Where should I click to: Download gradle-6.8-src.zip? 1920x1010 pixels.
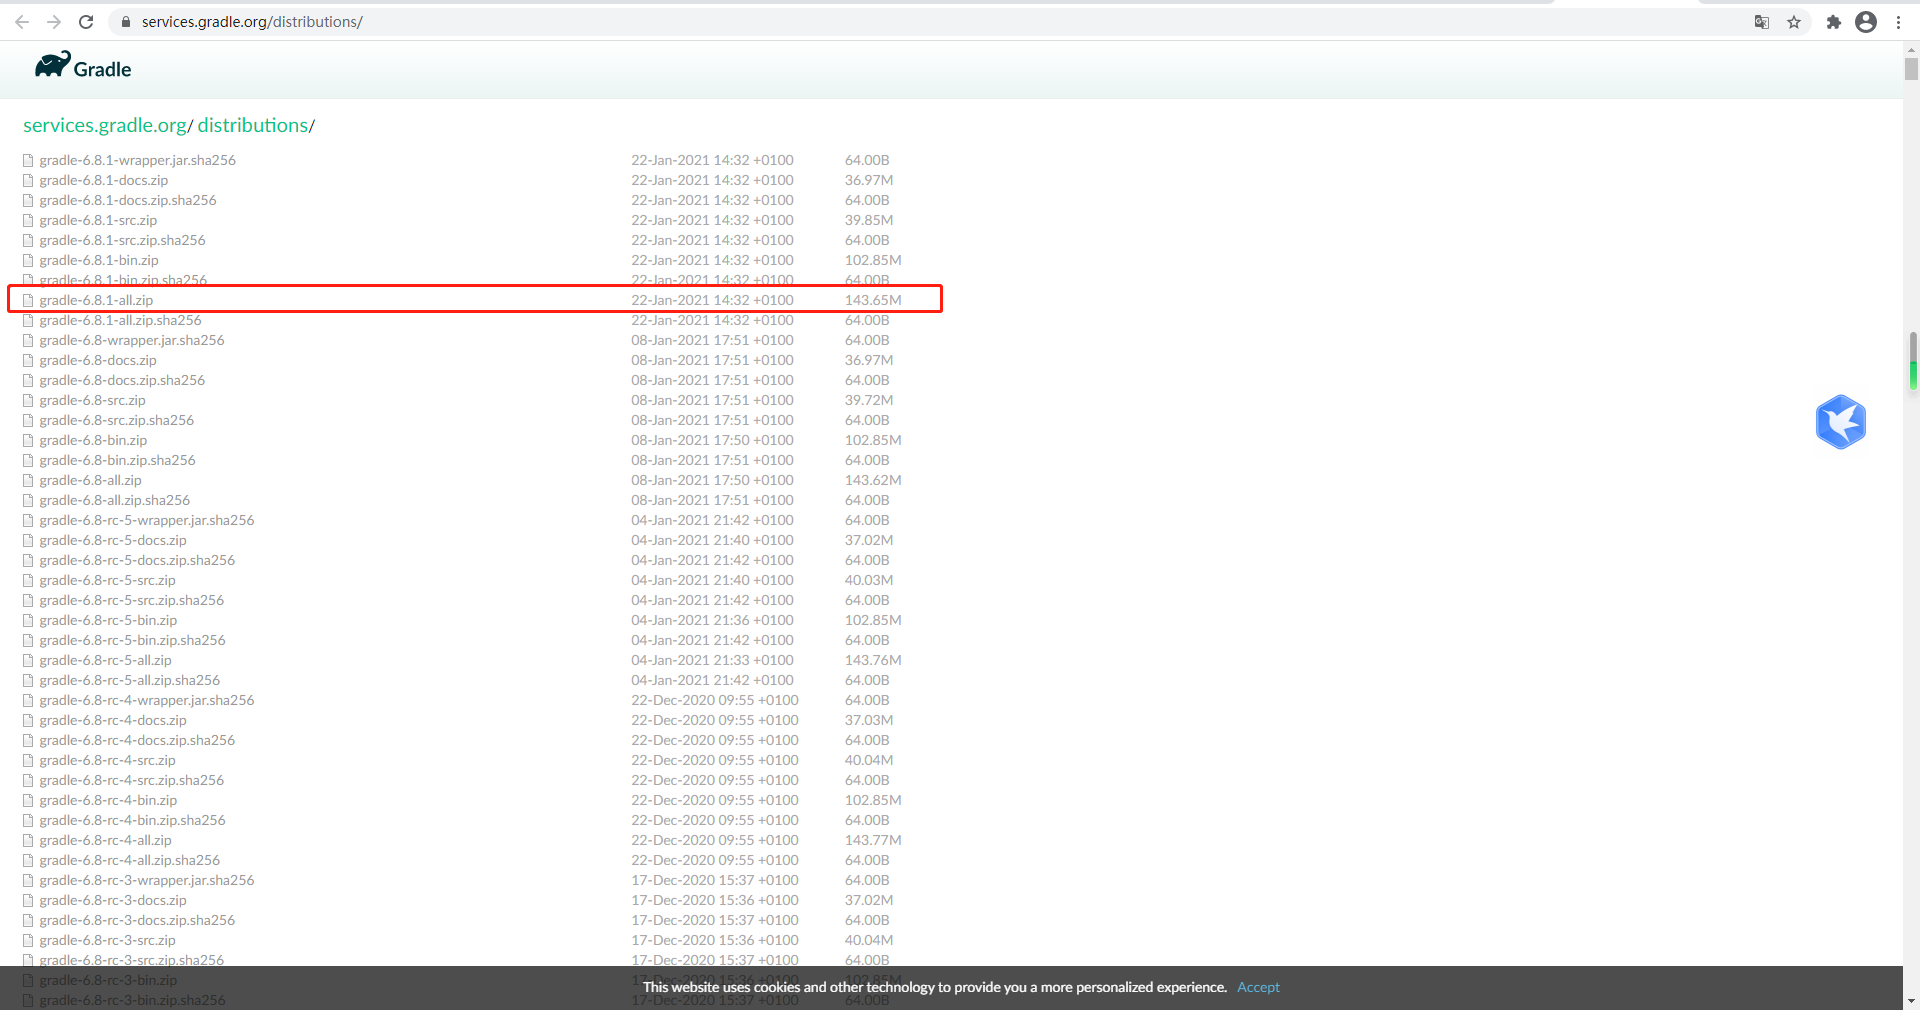click(92, 400)
